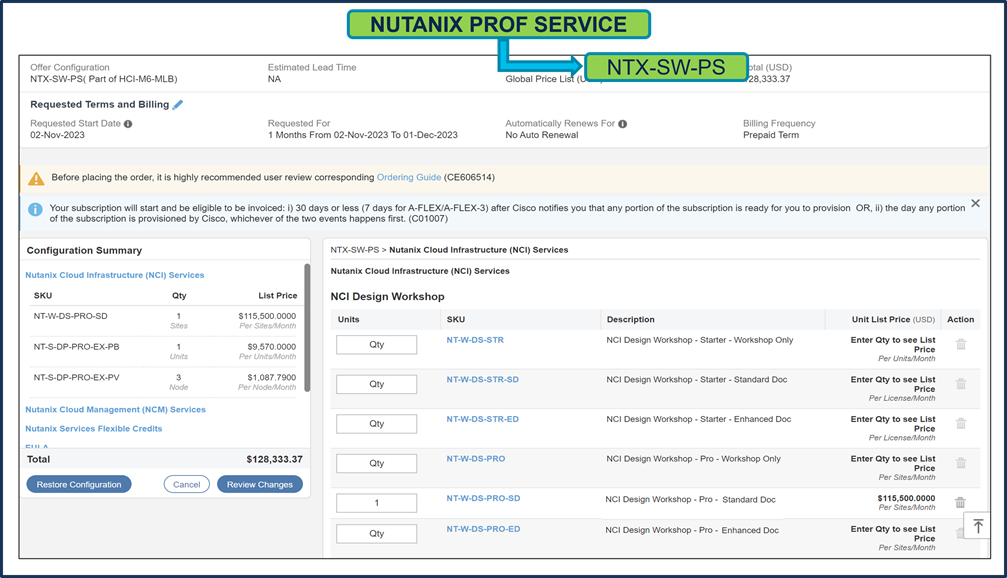Open the NT-W-DS-PRO-SD SKU link
This screenshot has height=578, width=1007.
point(484,498)
